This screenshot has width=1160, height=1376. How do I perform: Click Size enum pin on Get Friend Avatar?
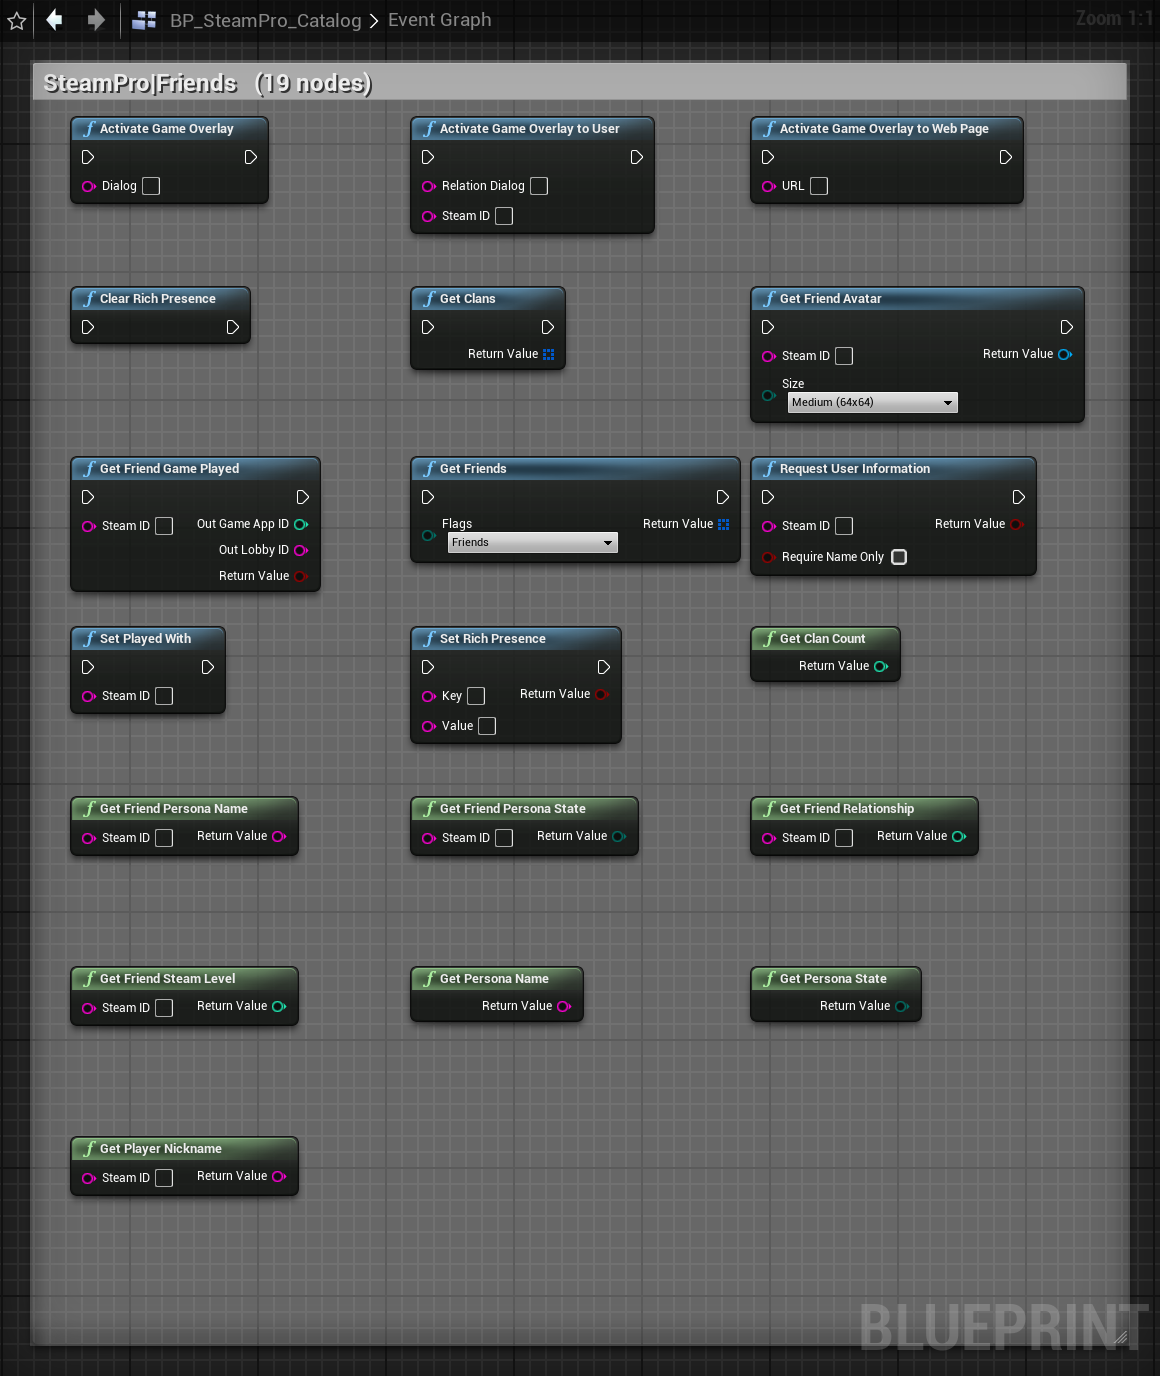point(768,395)
